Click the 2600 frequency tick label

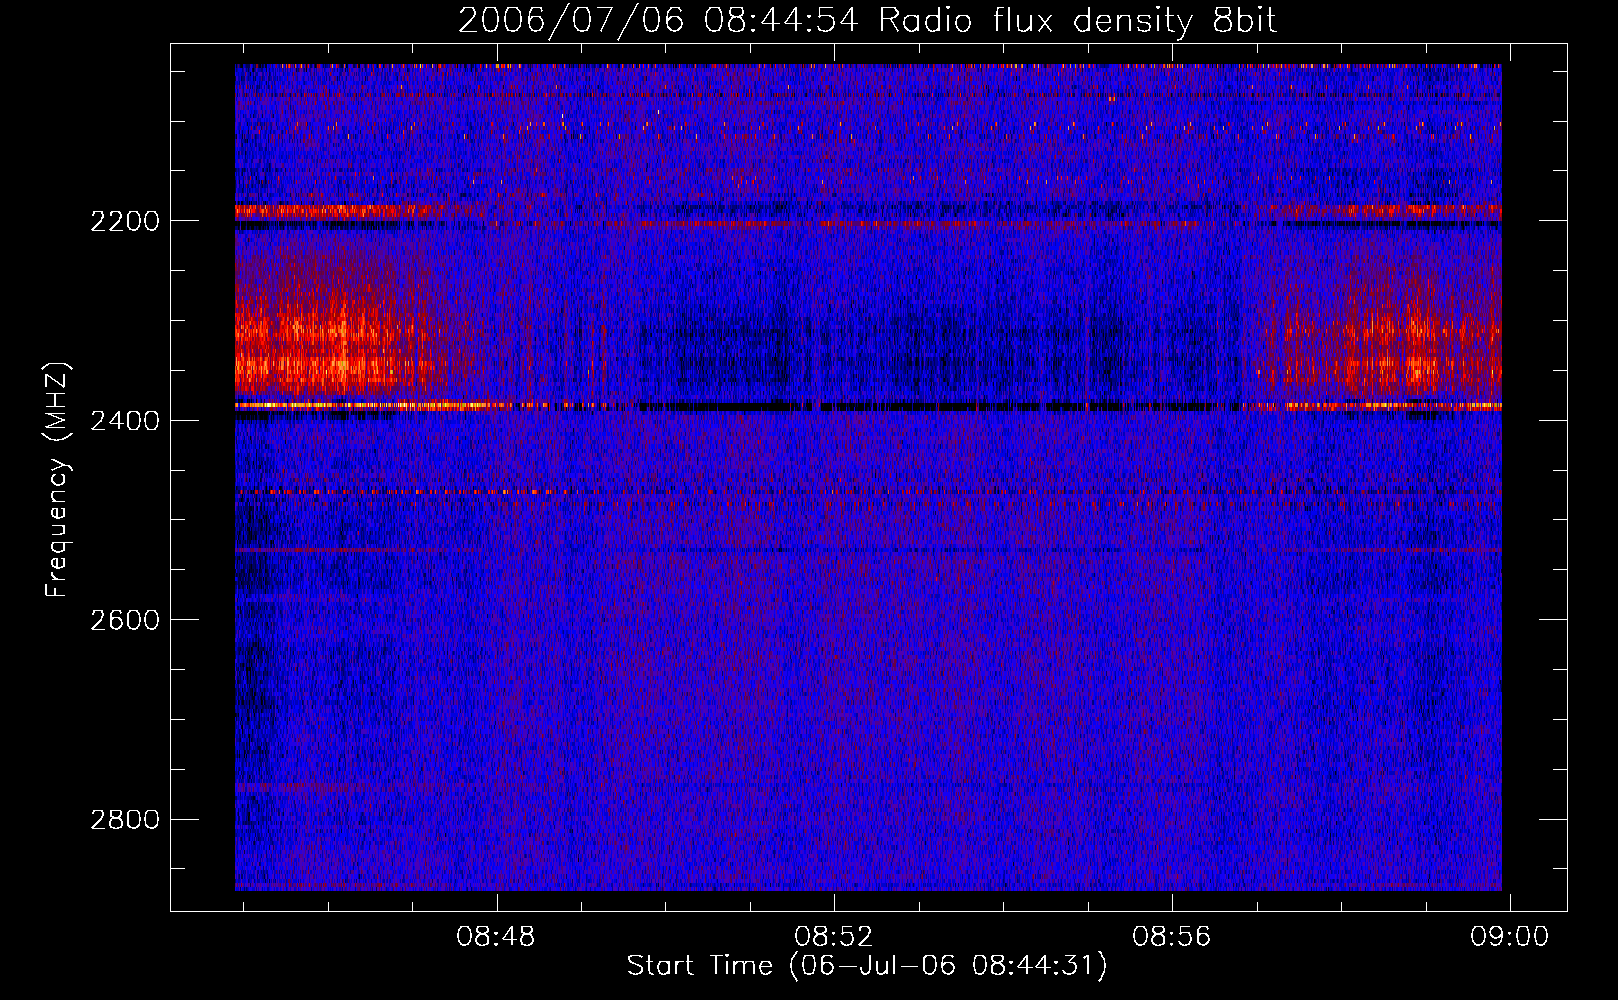coord(125,620)
